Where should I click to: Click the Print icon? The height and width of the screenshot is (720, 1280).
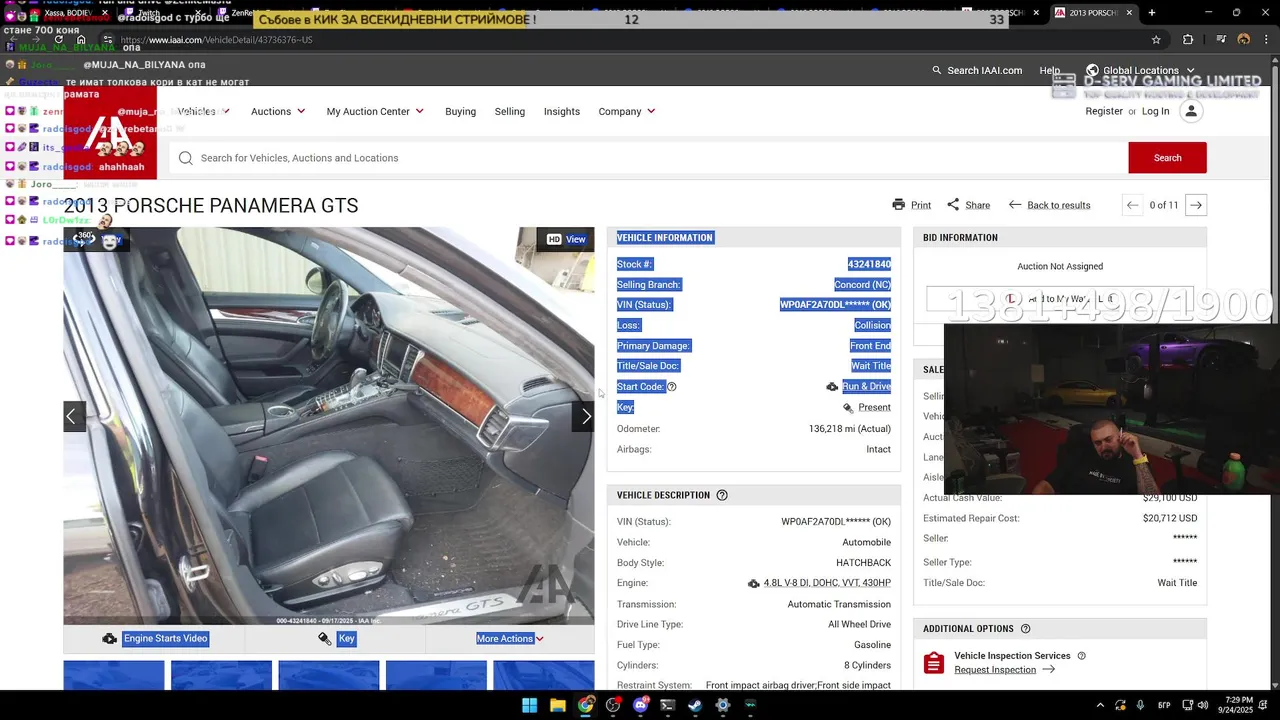point(898,205)
